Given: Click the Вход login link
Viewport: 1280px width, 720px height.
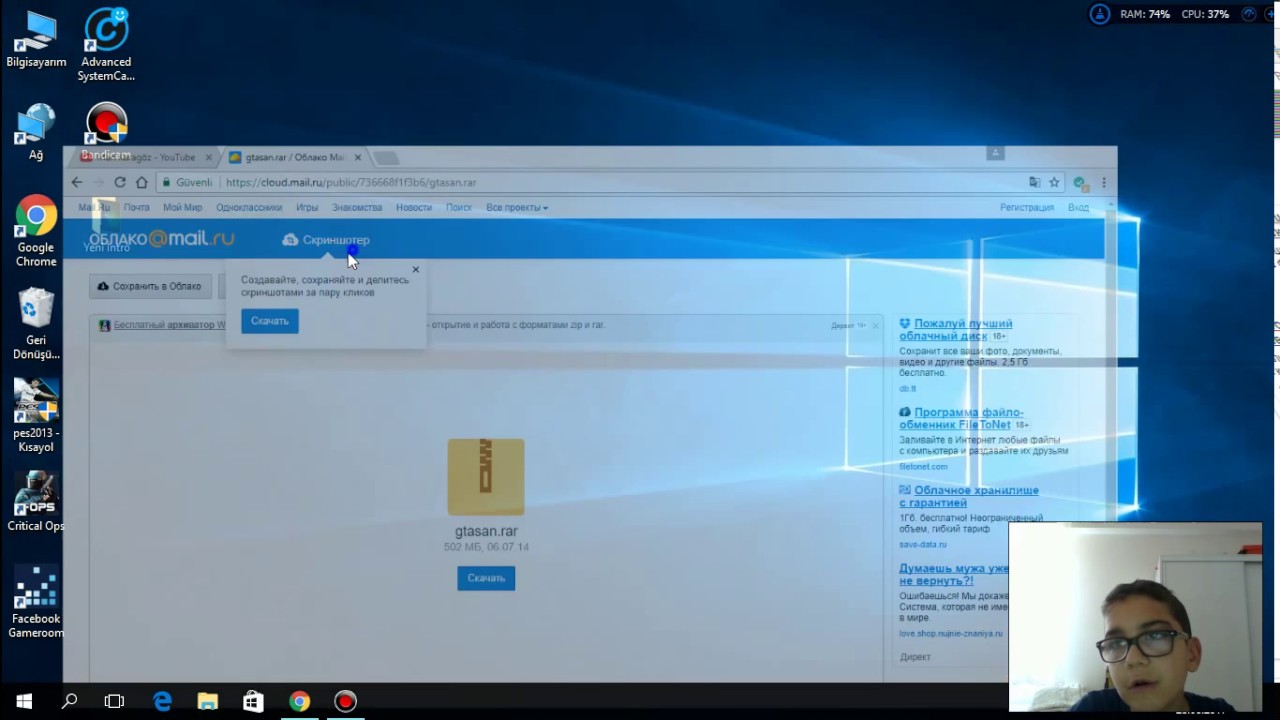Looking at the screenshot, I should pos(1078,207).
